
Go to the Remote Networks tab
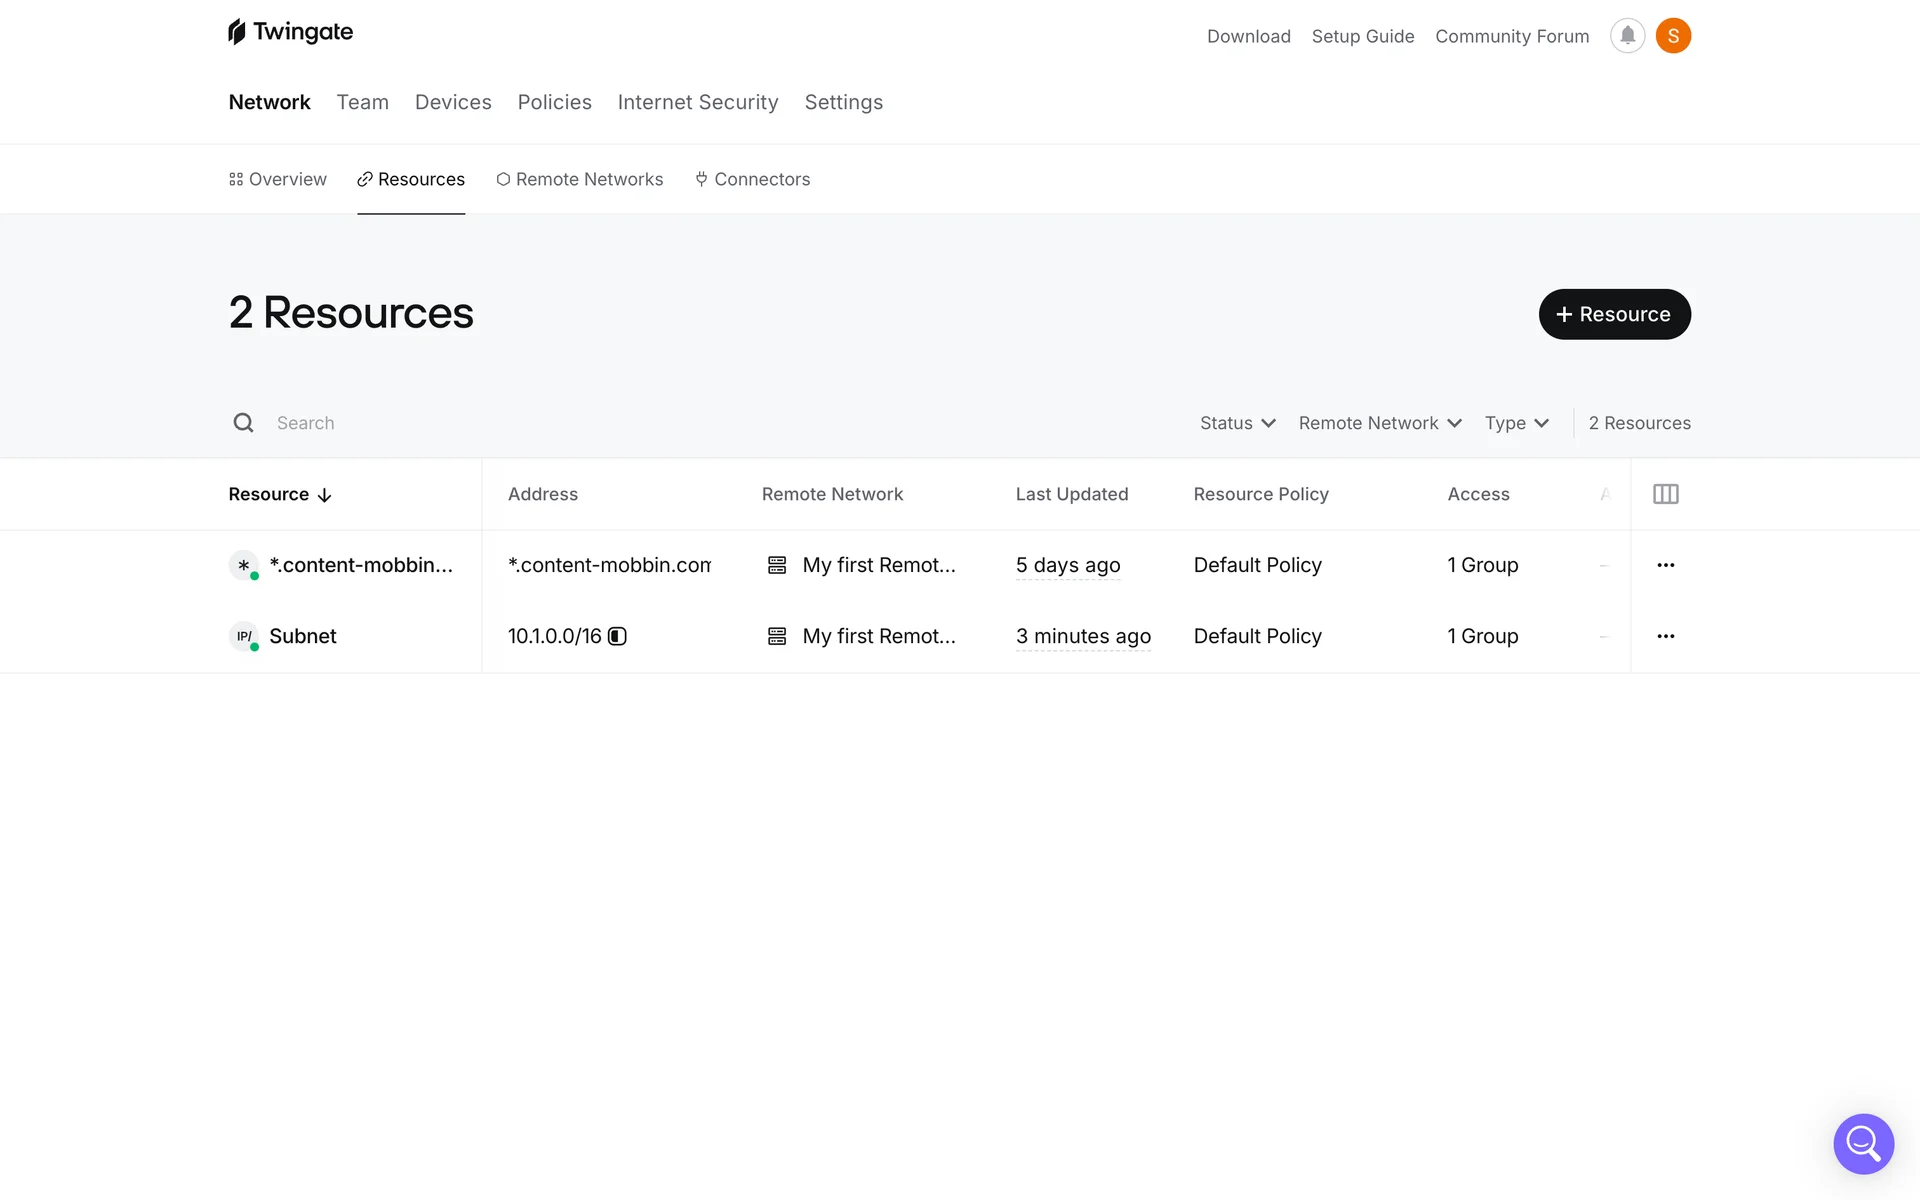click(x=579, y=179)
